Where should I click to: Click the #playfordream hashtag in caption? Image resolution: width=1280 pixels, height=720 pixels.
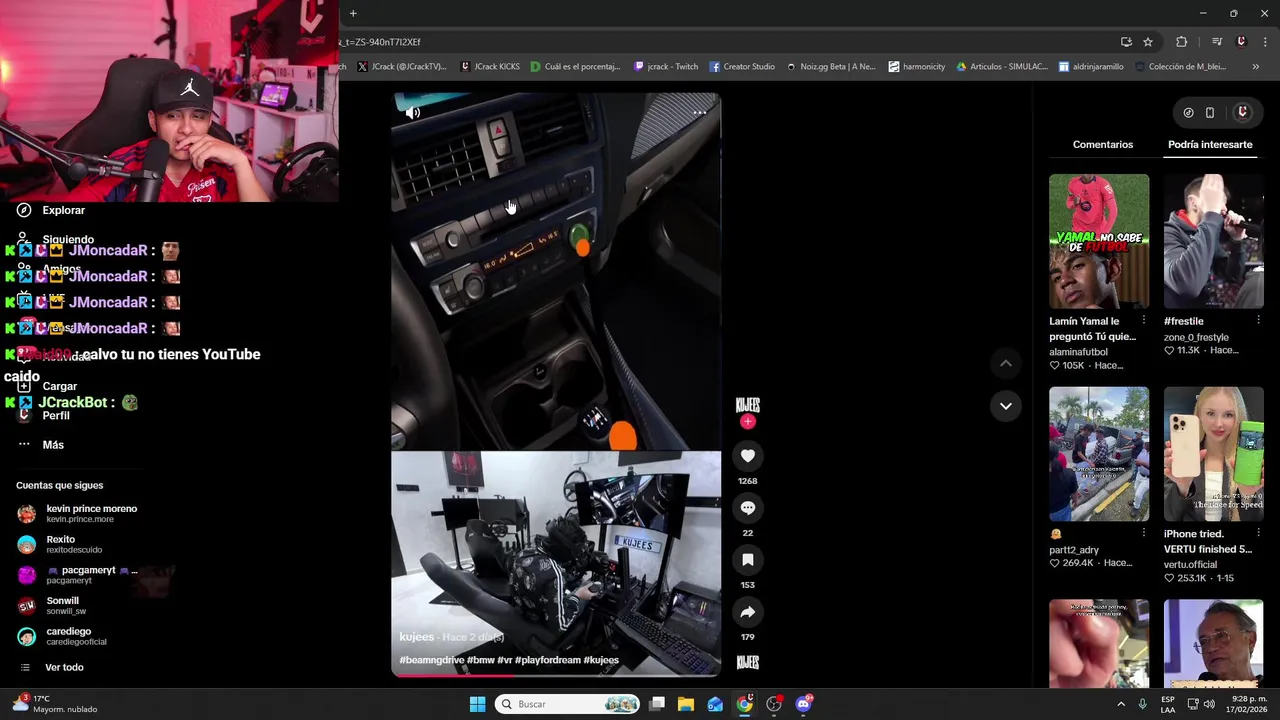tap(546, 660)
